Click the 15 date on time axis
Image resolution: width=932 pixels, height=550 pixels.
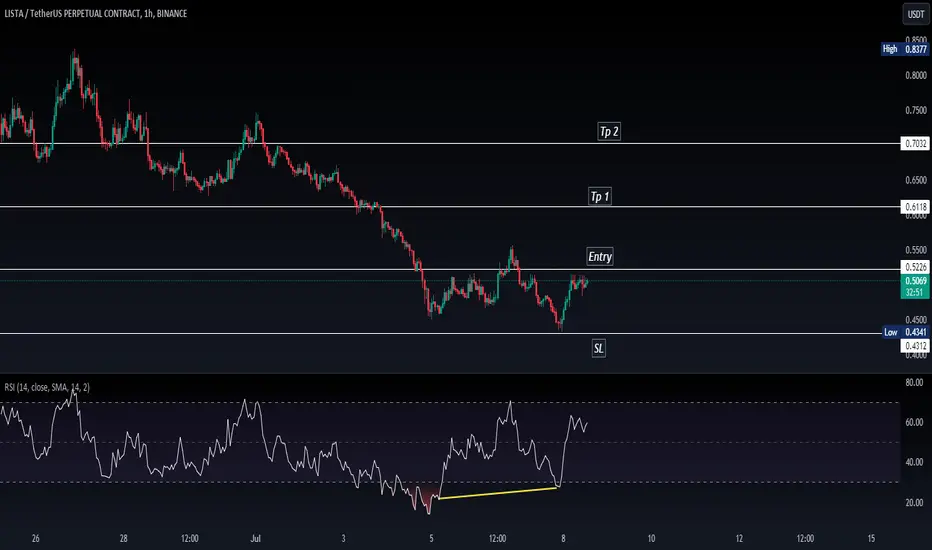pos(871,539)
